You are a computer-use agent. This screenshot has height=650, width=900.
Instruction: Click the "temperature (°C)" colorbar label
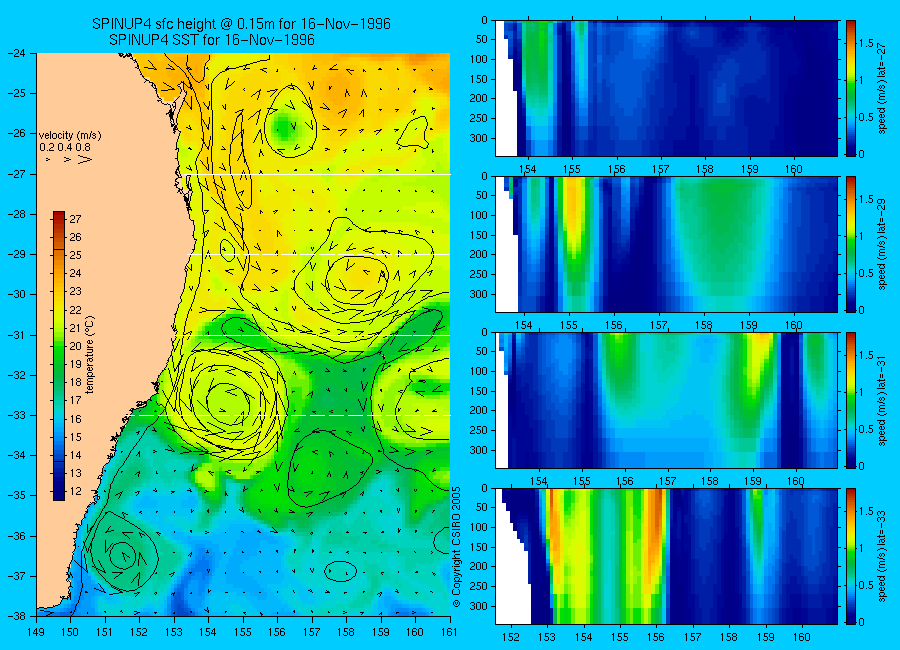click(90, 355)
